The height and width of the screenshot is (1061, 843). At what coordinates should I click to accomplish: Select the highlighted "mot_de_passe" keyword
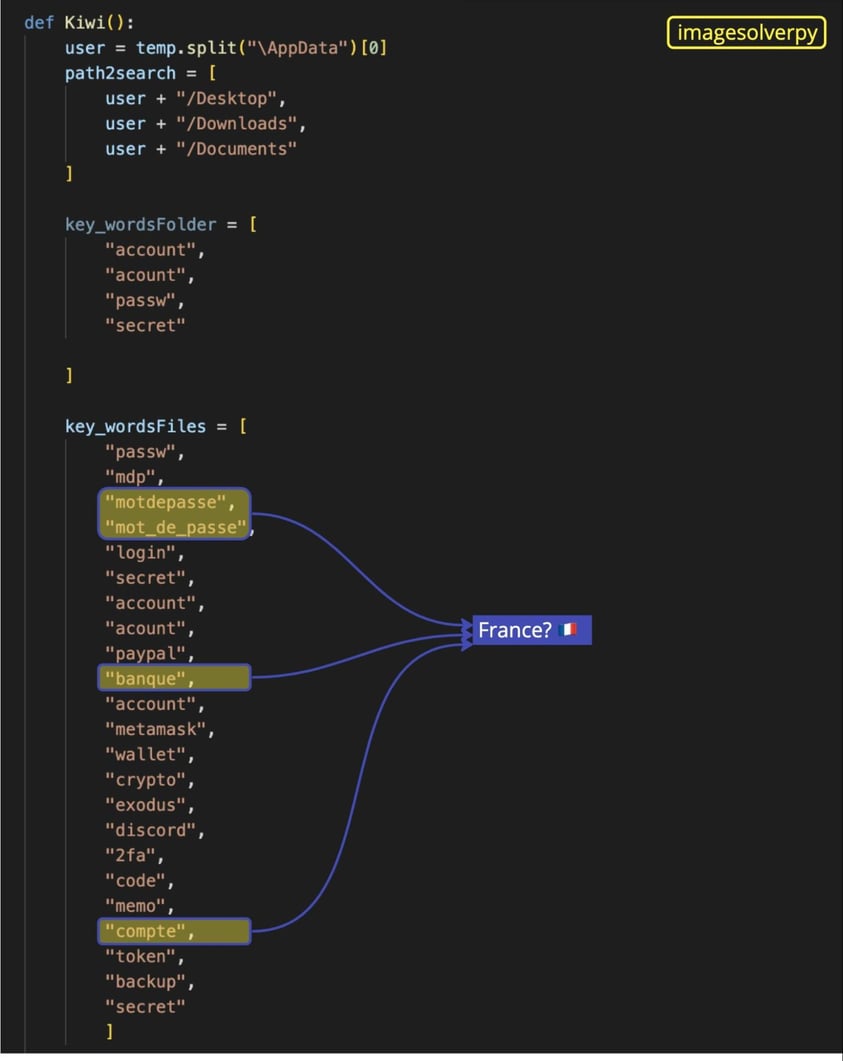(175, 527)
